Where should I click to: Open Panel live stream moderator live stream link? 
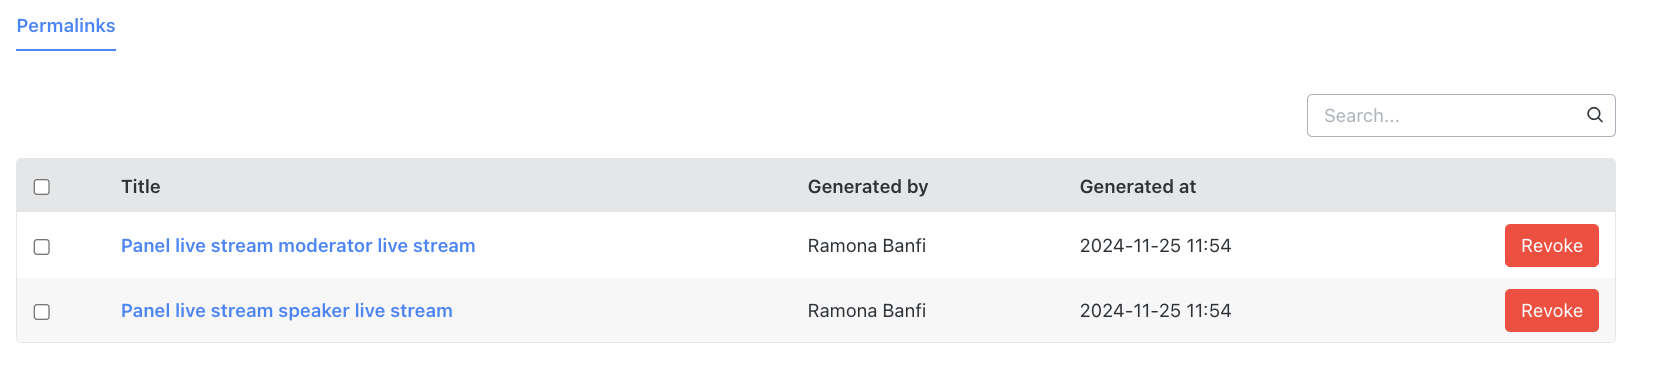298,246
